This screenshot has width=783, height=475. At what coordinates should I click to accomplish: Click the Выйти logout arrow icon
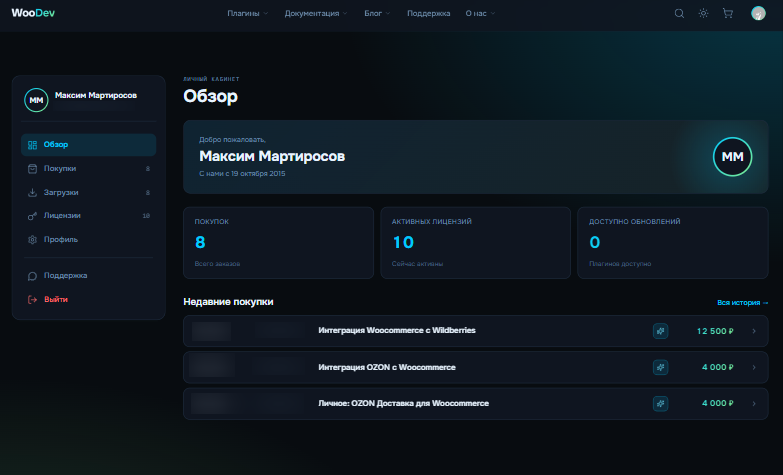32,300
